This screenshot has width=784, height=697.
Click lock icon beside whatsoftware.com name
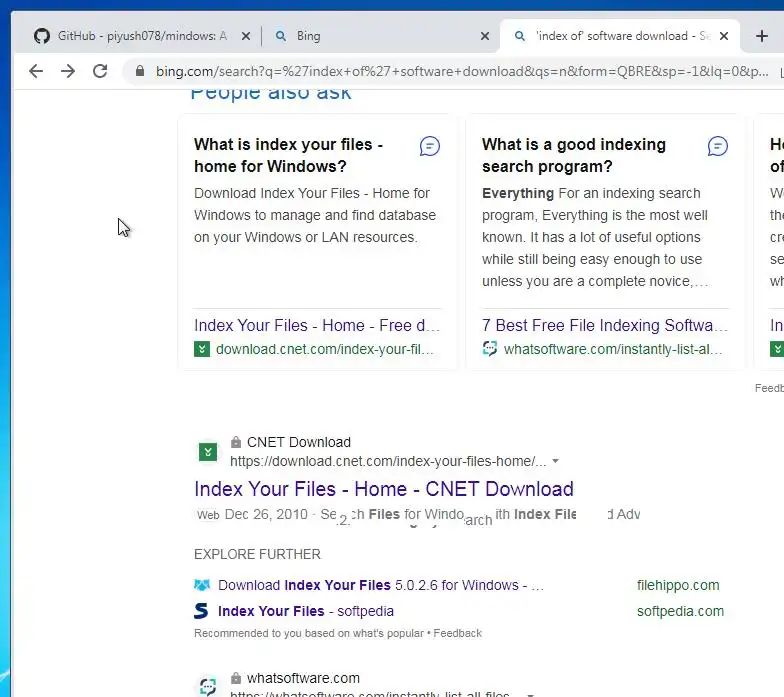(x=236, y=678)
